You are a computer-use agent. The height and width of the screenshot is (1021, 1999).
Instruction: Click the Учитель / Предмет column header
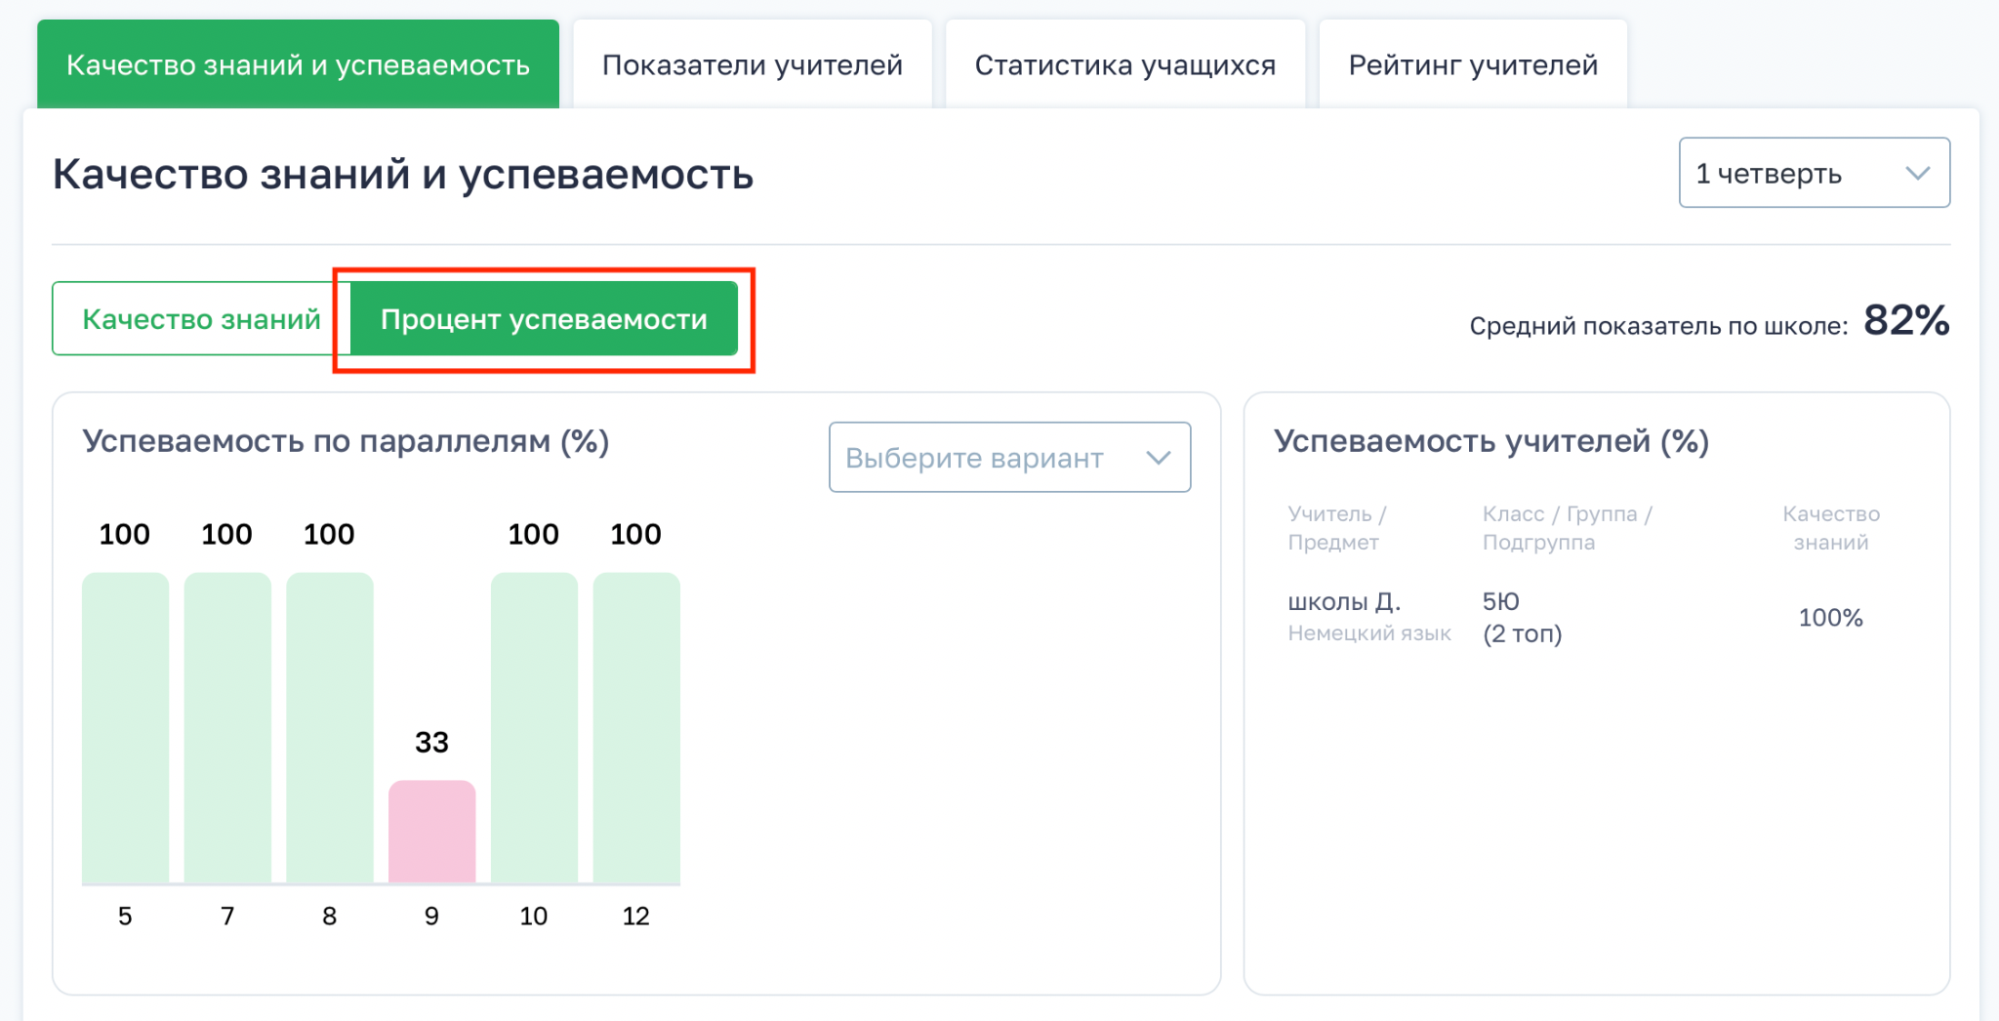pyautogui.click(x=1336, y=528)
